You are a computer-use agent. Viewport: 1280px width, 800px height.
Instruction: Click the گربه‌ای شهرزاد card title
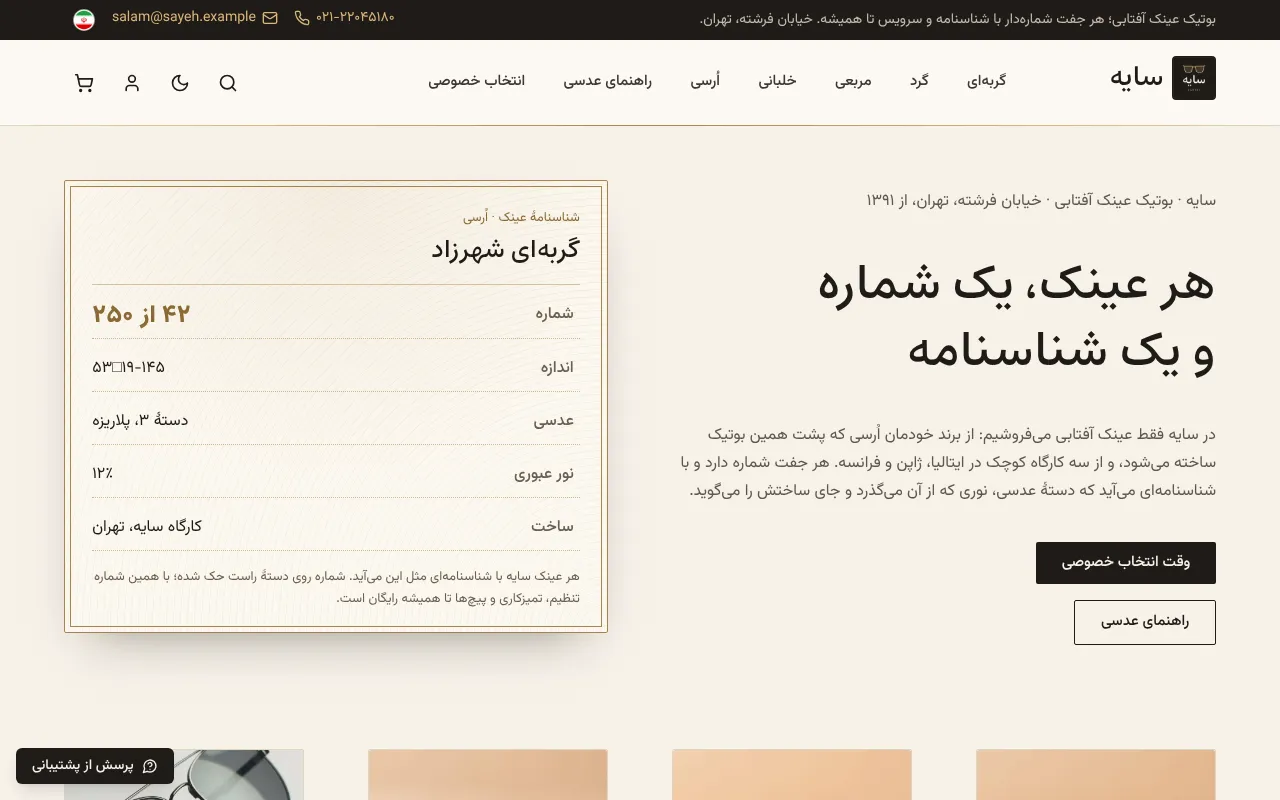(506, 249)
